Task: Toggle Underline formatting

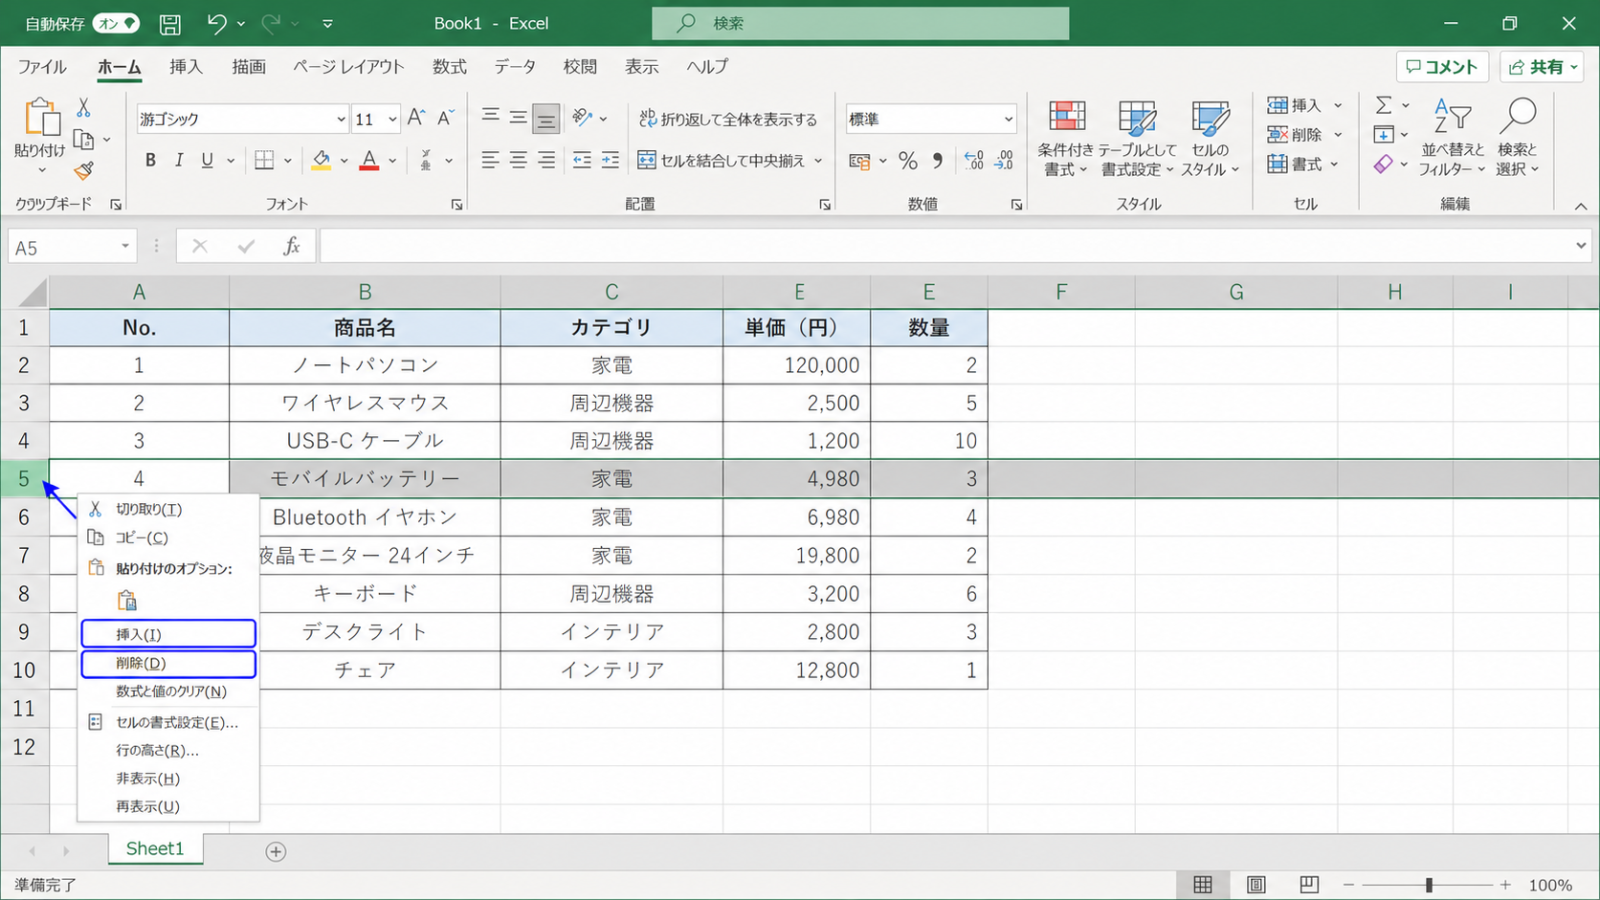Action: pyautogui.click(x=207, y=160)
